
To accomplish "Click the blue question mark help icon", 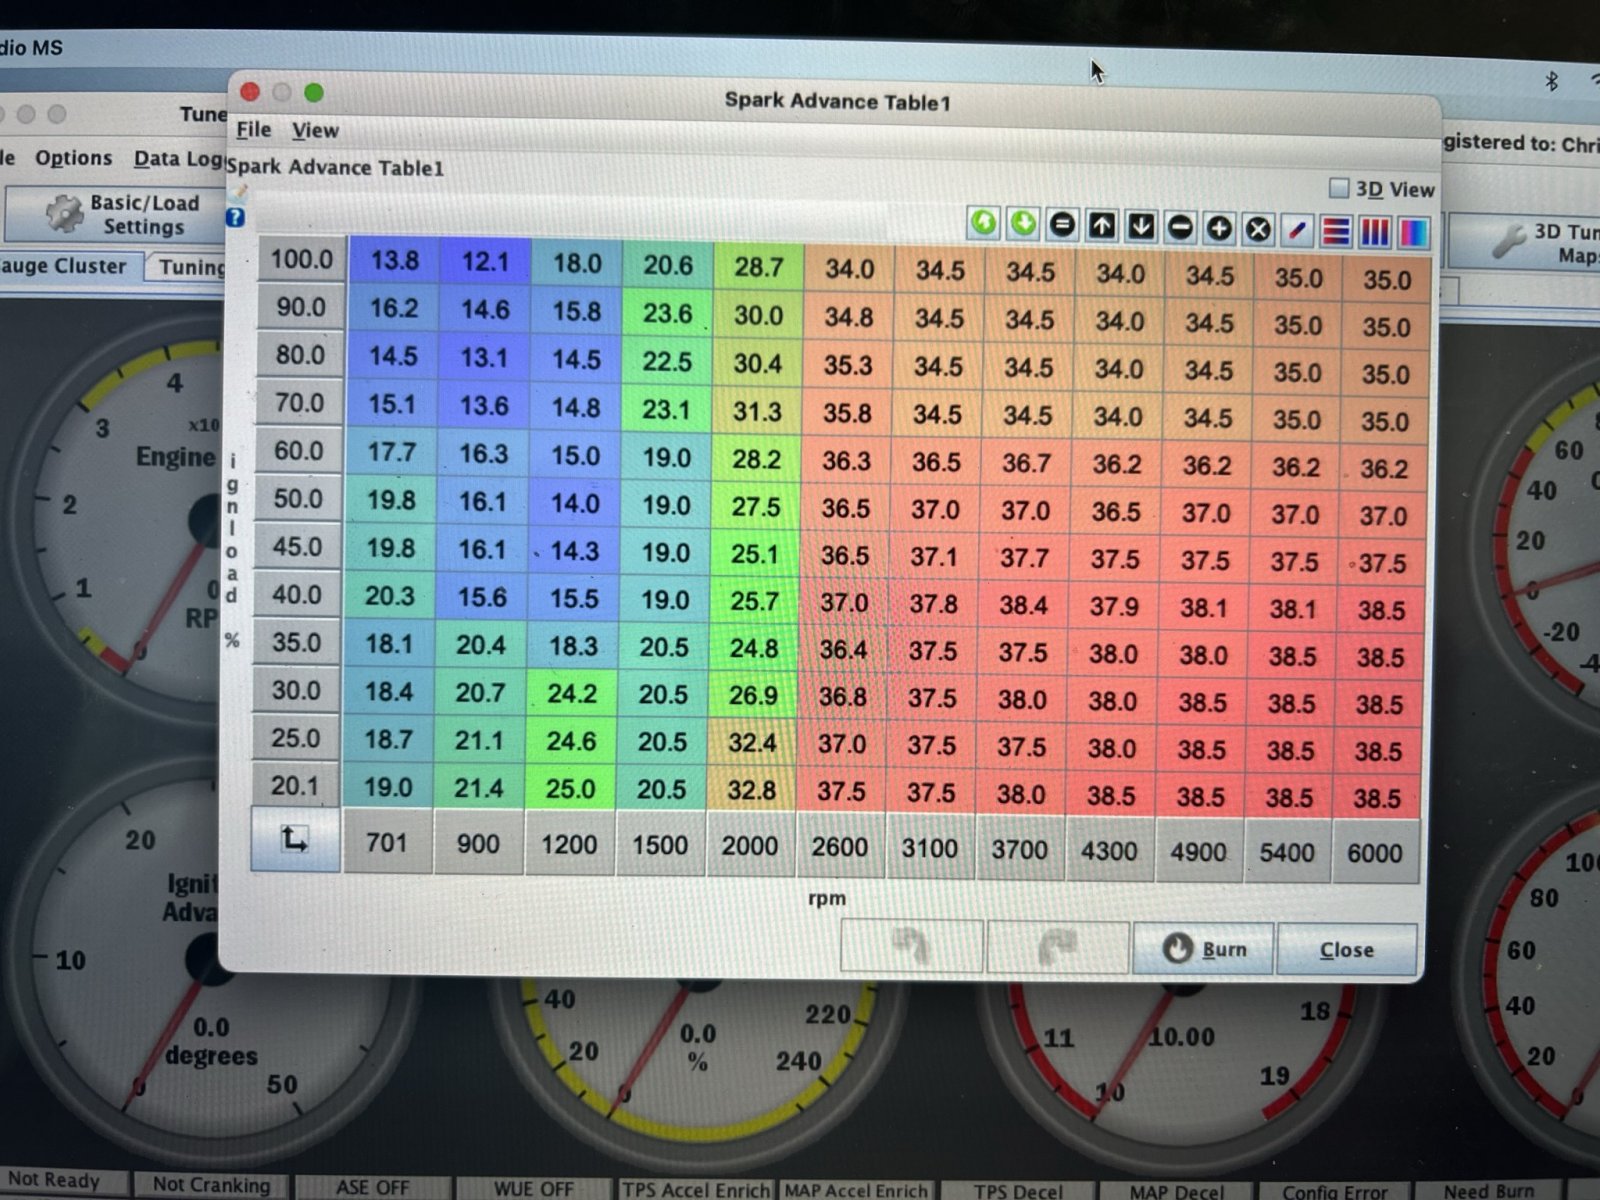I will click(235, 217).
